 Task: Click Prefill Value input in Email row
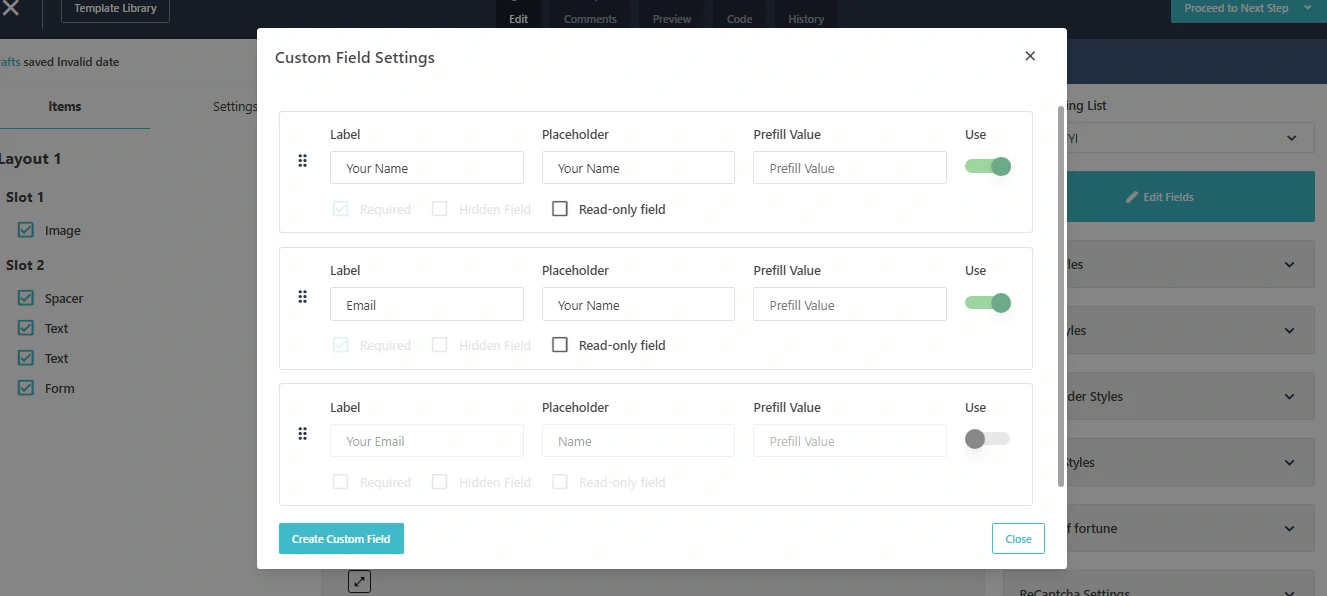pyautogui.click(x=850, y=305)
